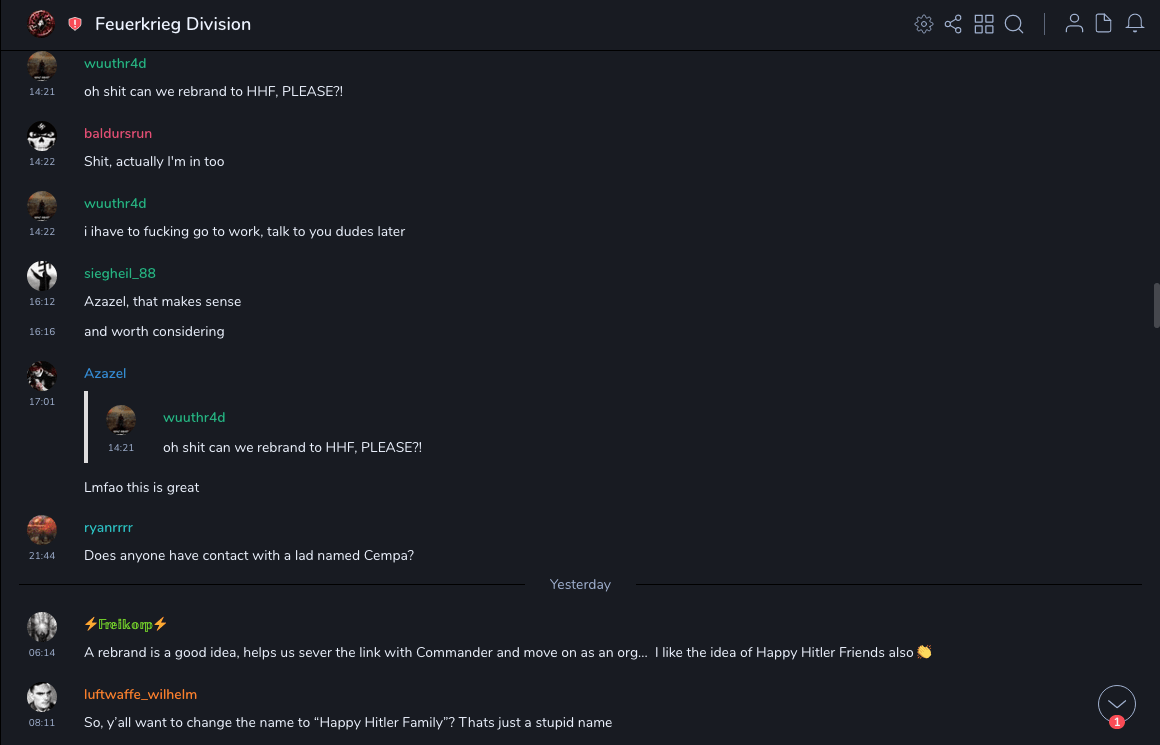Click the 21:44 message timestamp
Image resolution: width=1160 pixels, height=745 pixels.
[42, 556]
